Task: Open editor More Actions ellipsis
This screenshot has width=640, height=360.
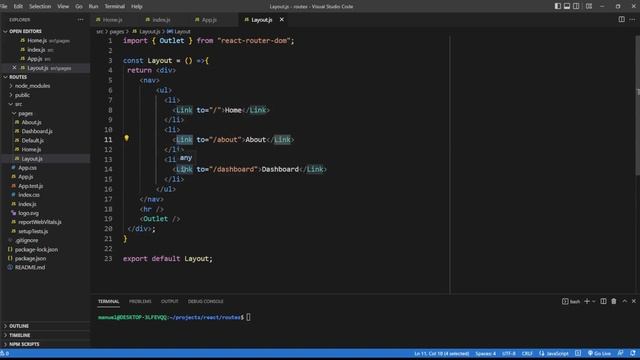Action: [x=632, y=19]
